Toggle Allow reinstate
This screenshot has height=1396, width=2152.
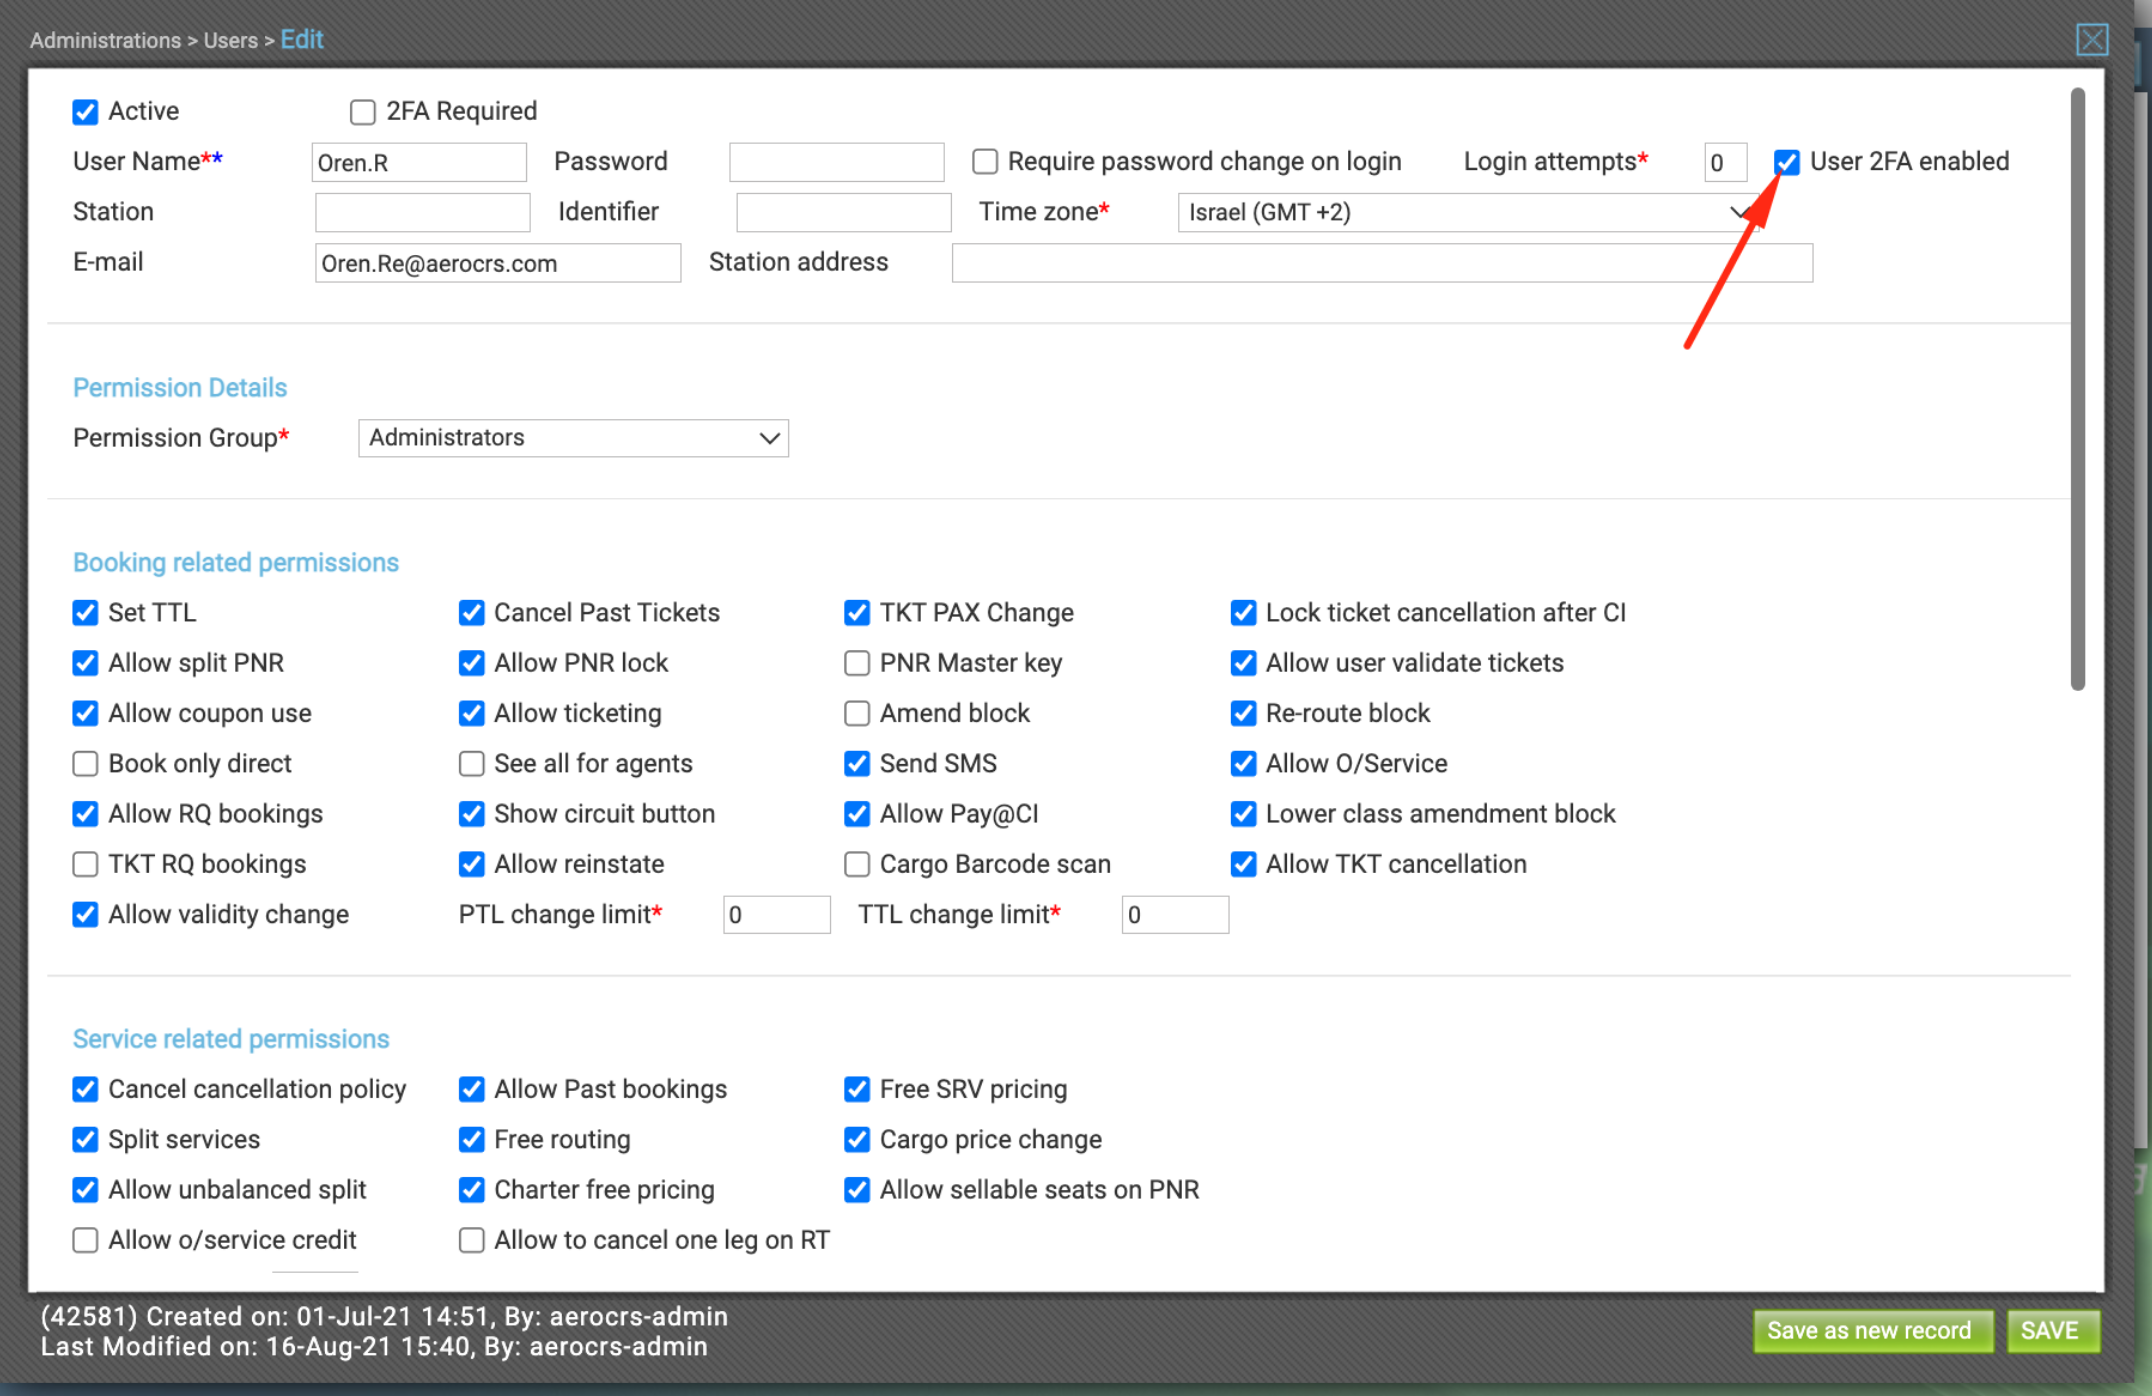click(x=472, y=864)
